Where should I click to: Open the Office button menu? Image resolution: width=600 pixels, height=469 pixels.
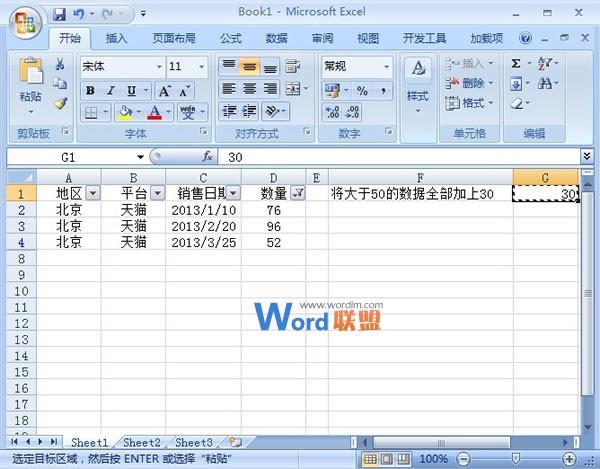[22, 18]
